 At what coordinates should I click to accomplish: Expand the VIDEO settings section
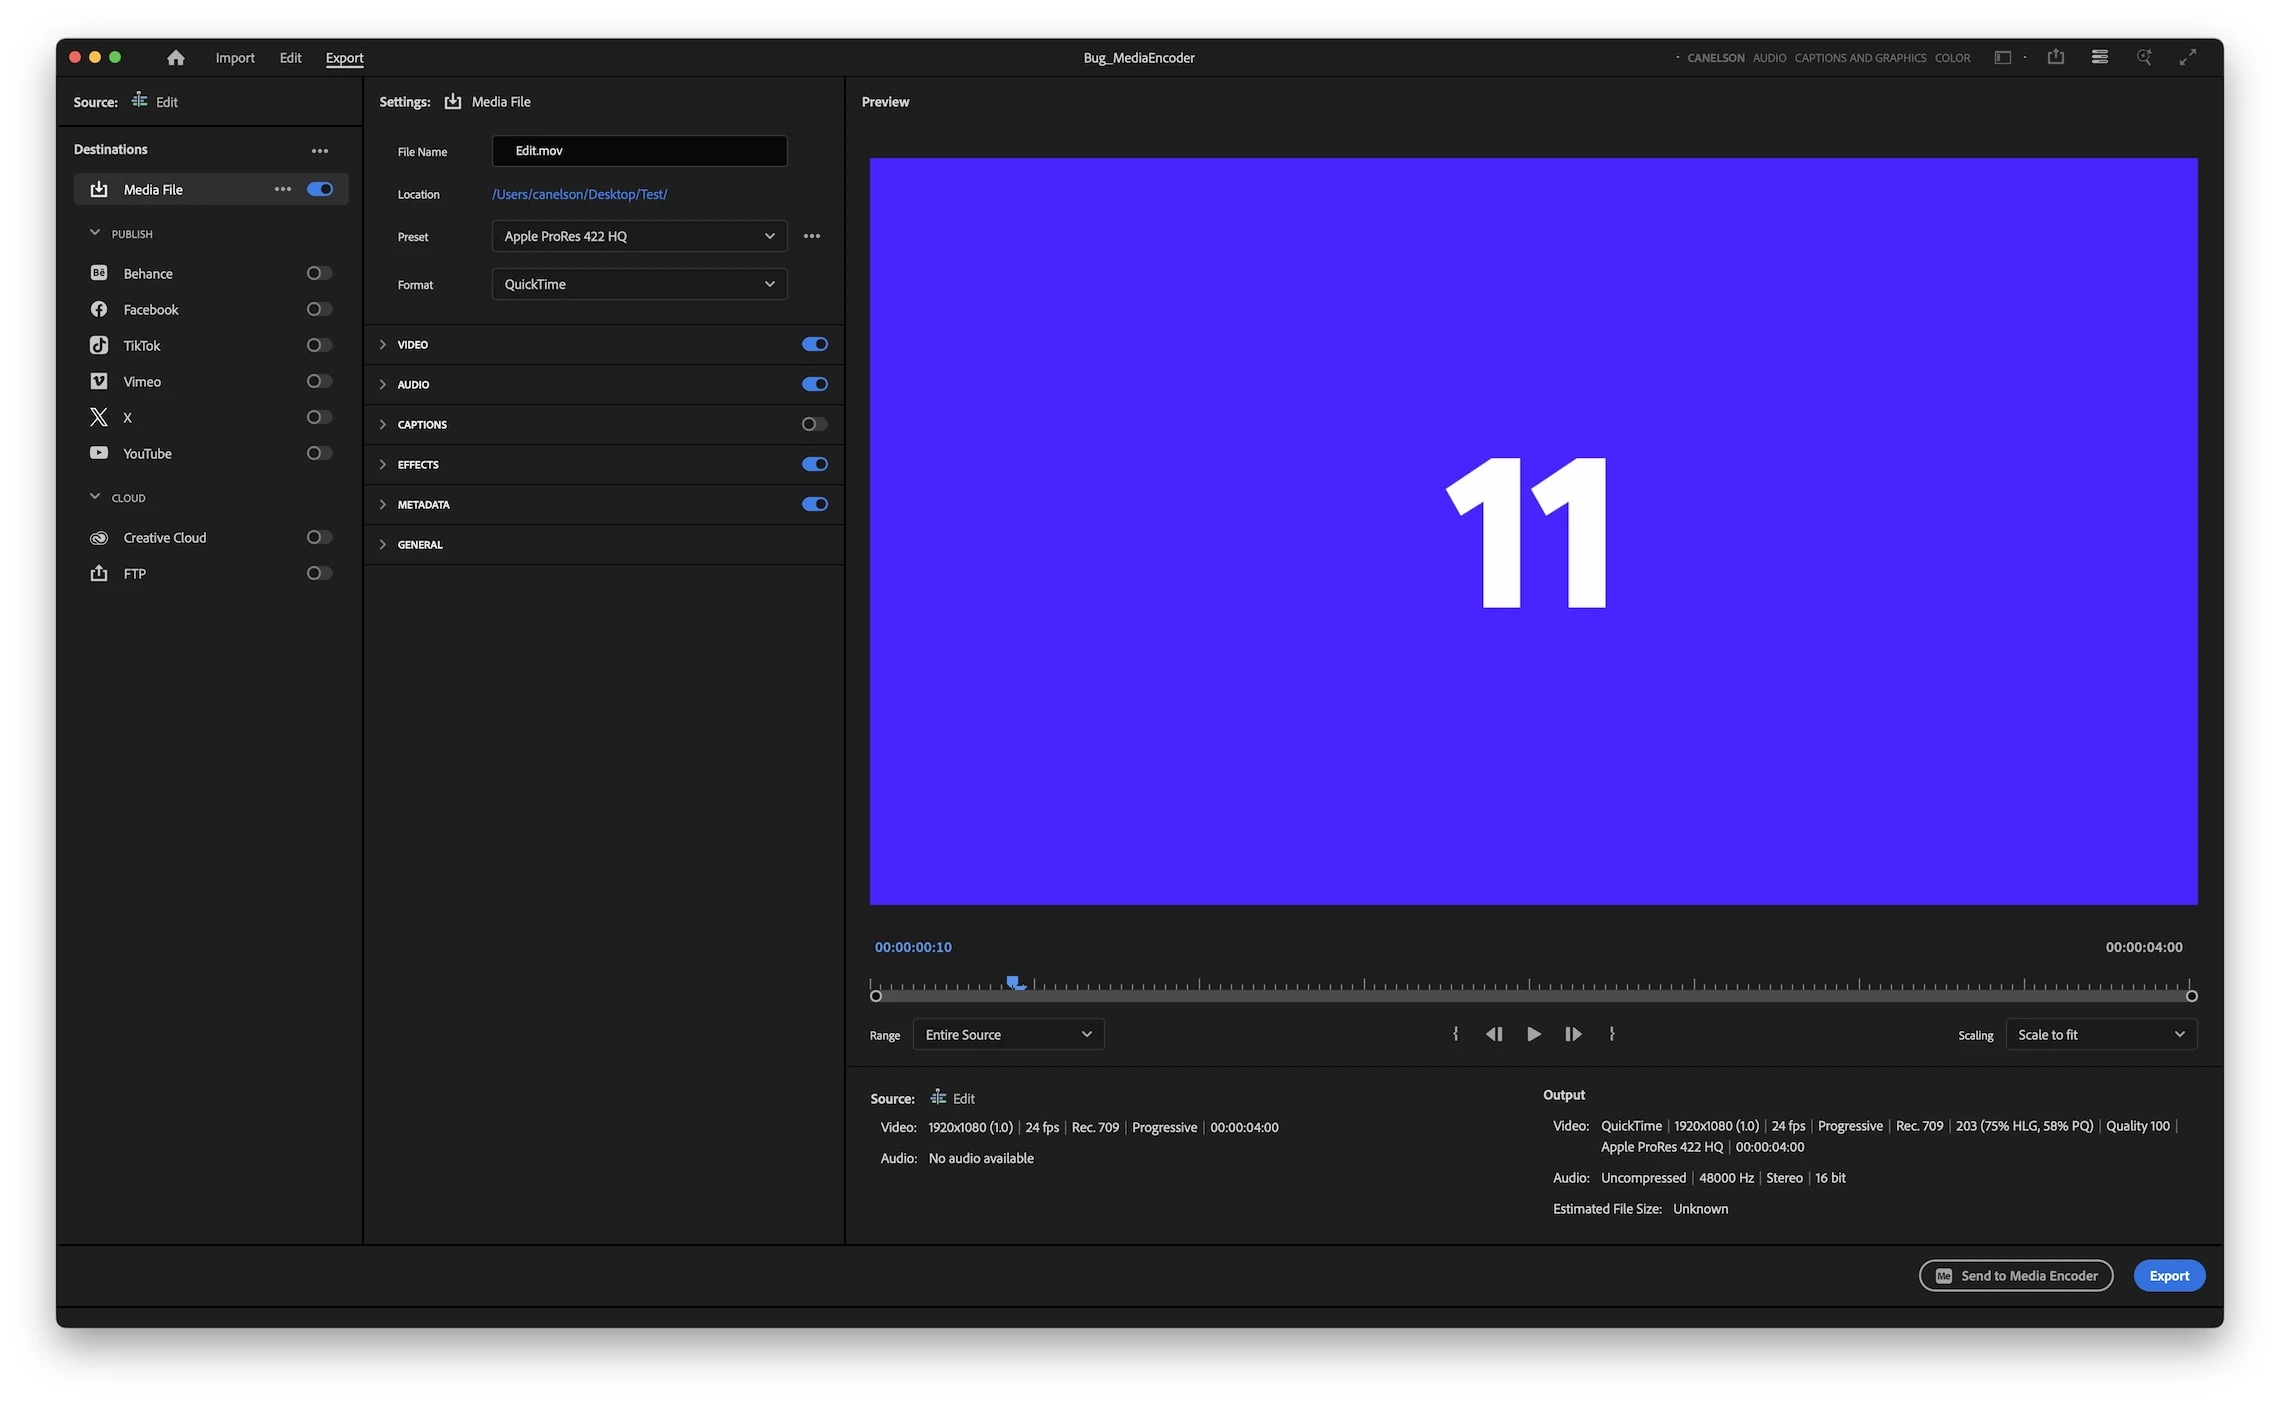pos(383,344)
